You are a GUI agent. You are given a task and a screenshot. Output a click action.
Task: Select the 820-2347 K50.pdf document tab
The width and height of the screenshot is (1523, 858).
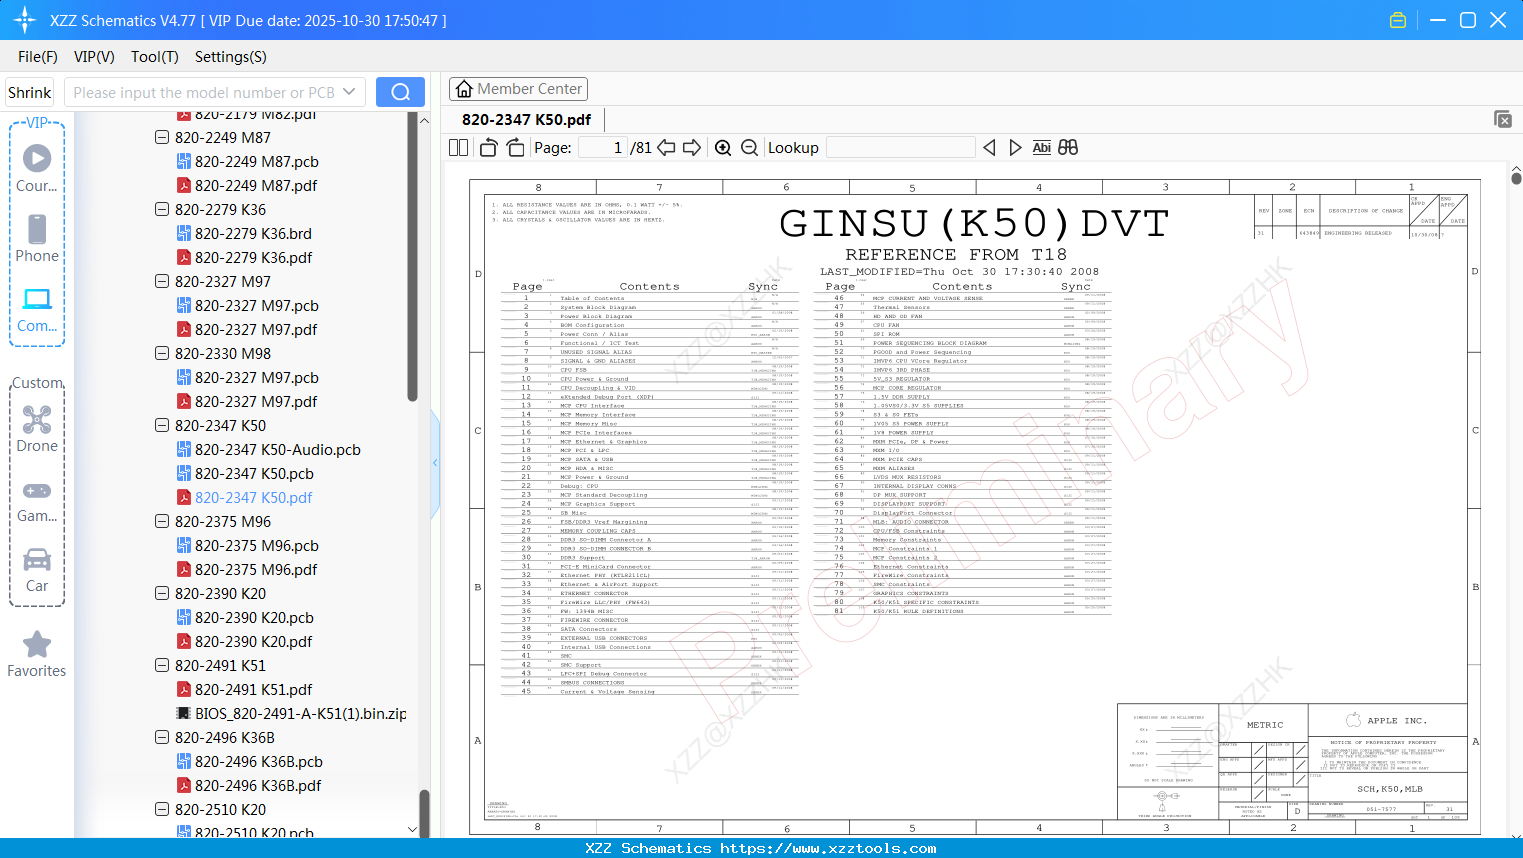click(526, 120)
